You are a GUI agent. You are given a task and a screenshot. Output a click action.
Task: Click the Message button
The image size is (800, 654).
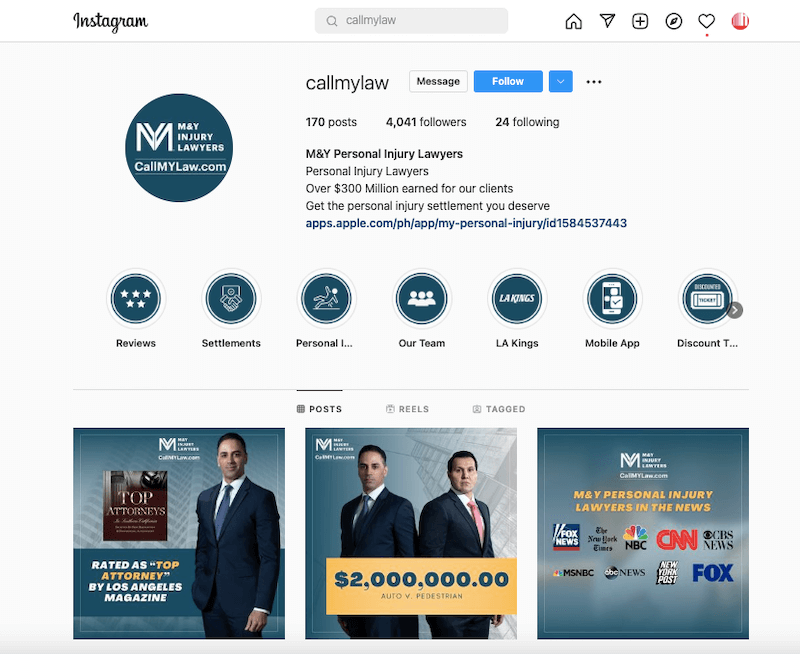point(438,82)
